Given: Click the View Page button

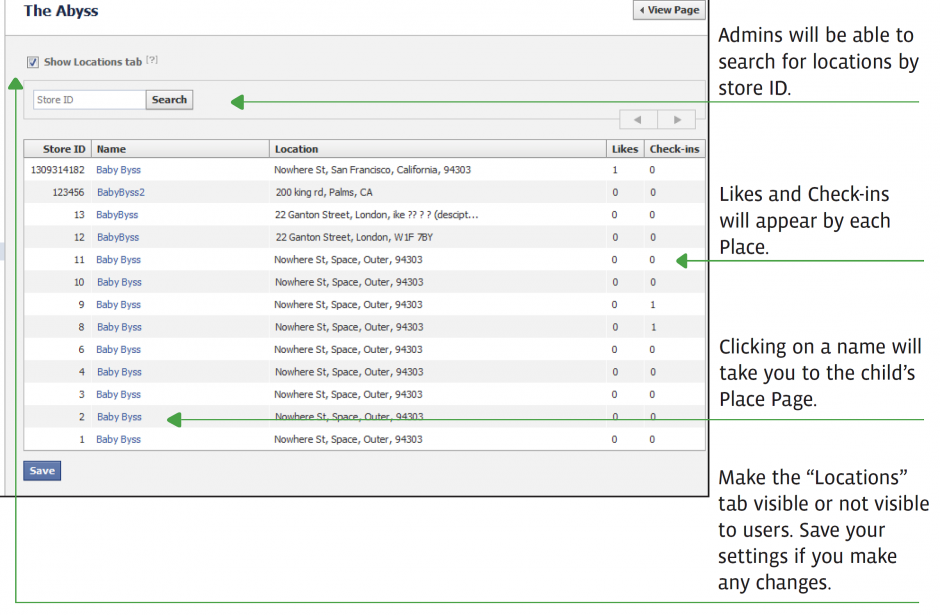Looking at the screenshot, I should (669, 10).
